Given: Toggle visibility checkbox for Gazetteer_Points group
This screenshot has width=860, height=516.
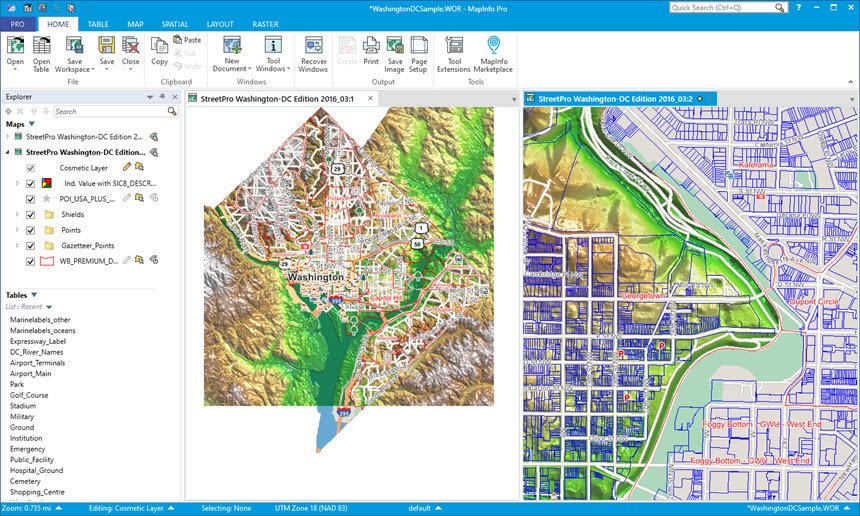Looking at the screenshot, I should pyautogui.click(x=31, y=246).
